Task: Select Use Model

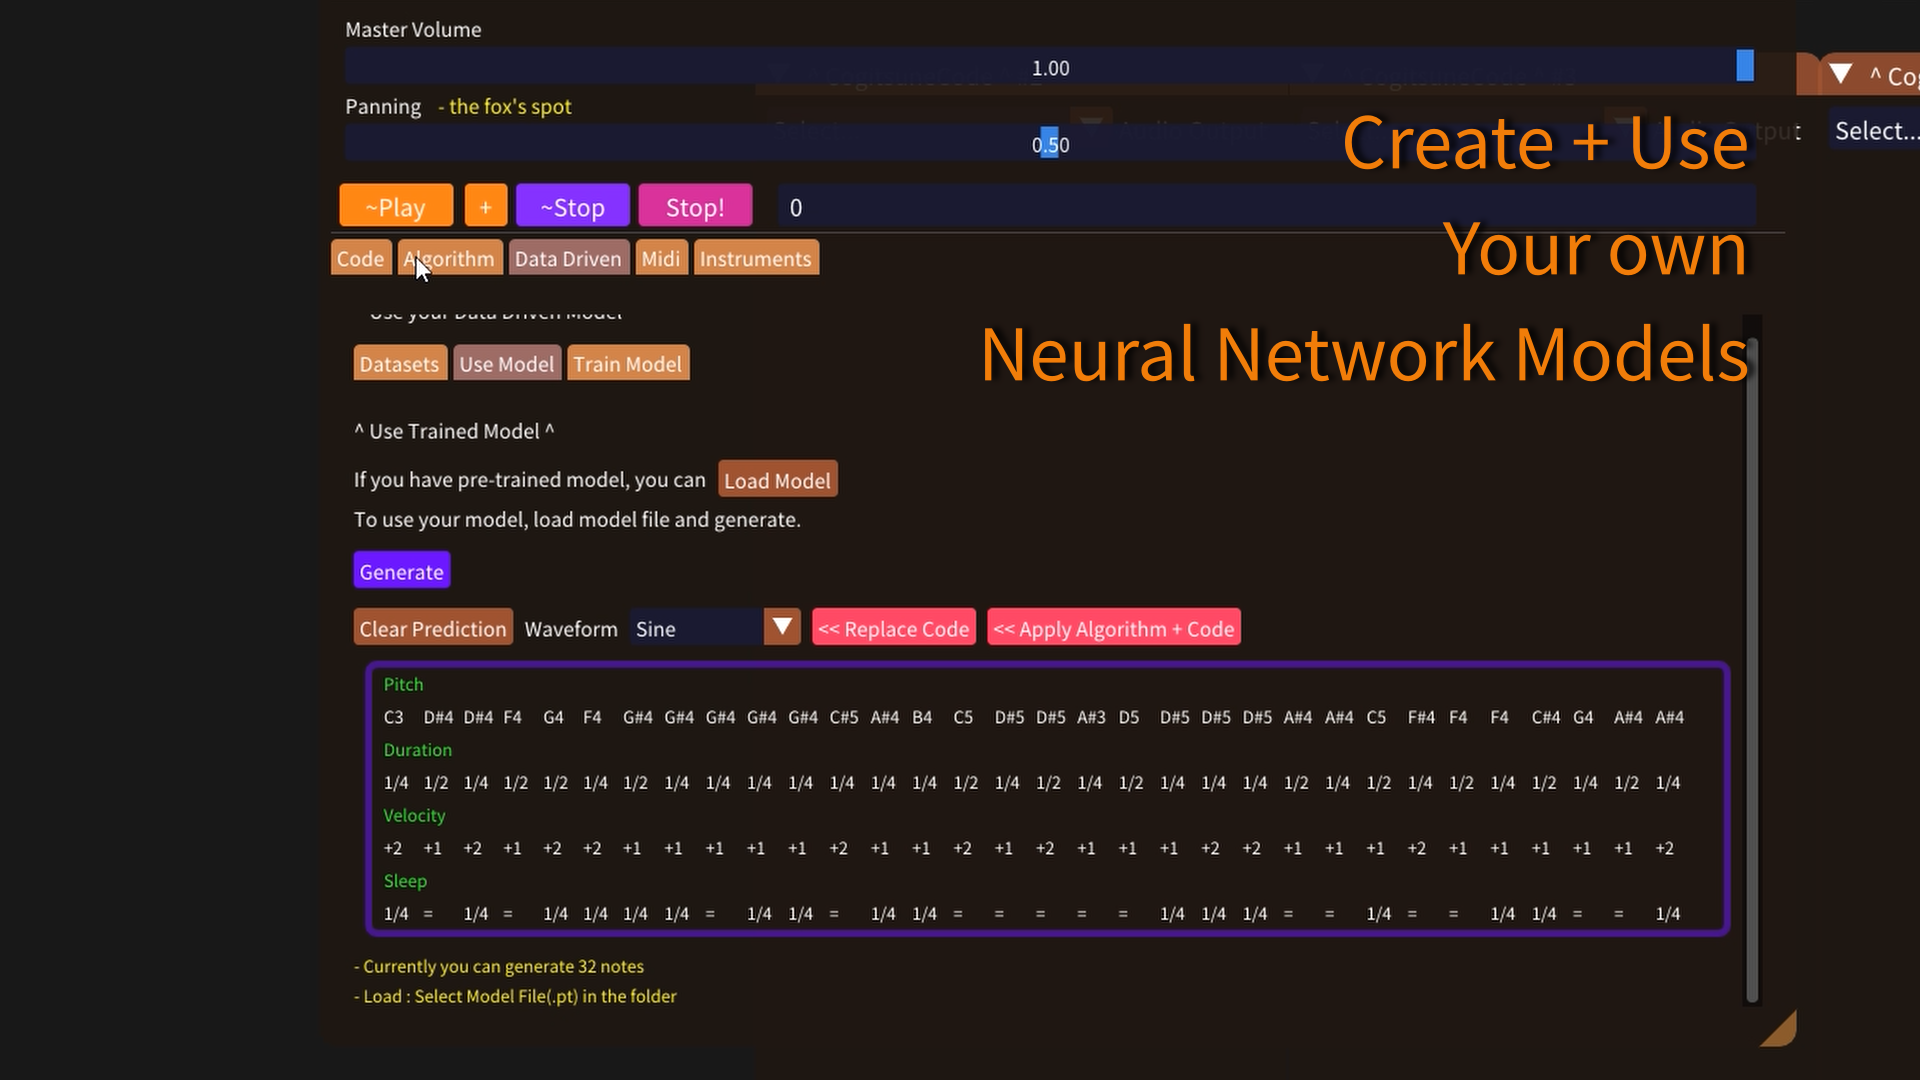Action: pos(507,363)
